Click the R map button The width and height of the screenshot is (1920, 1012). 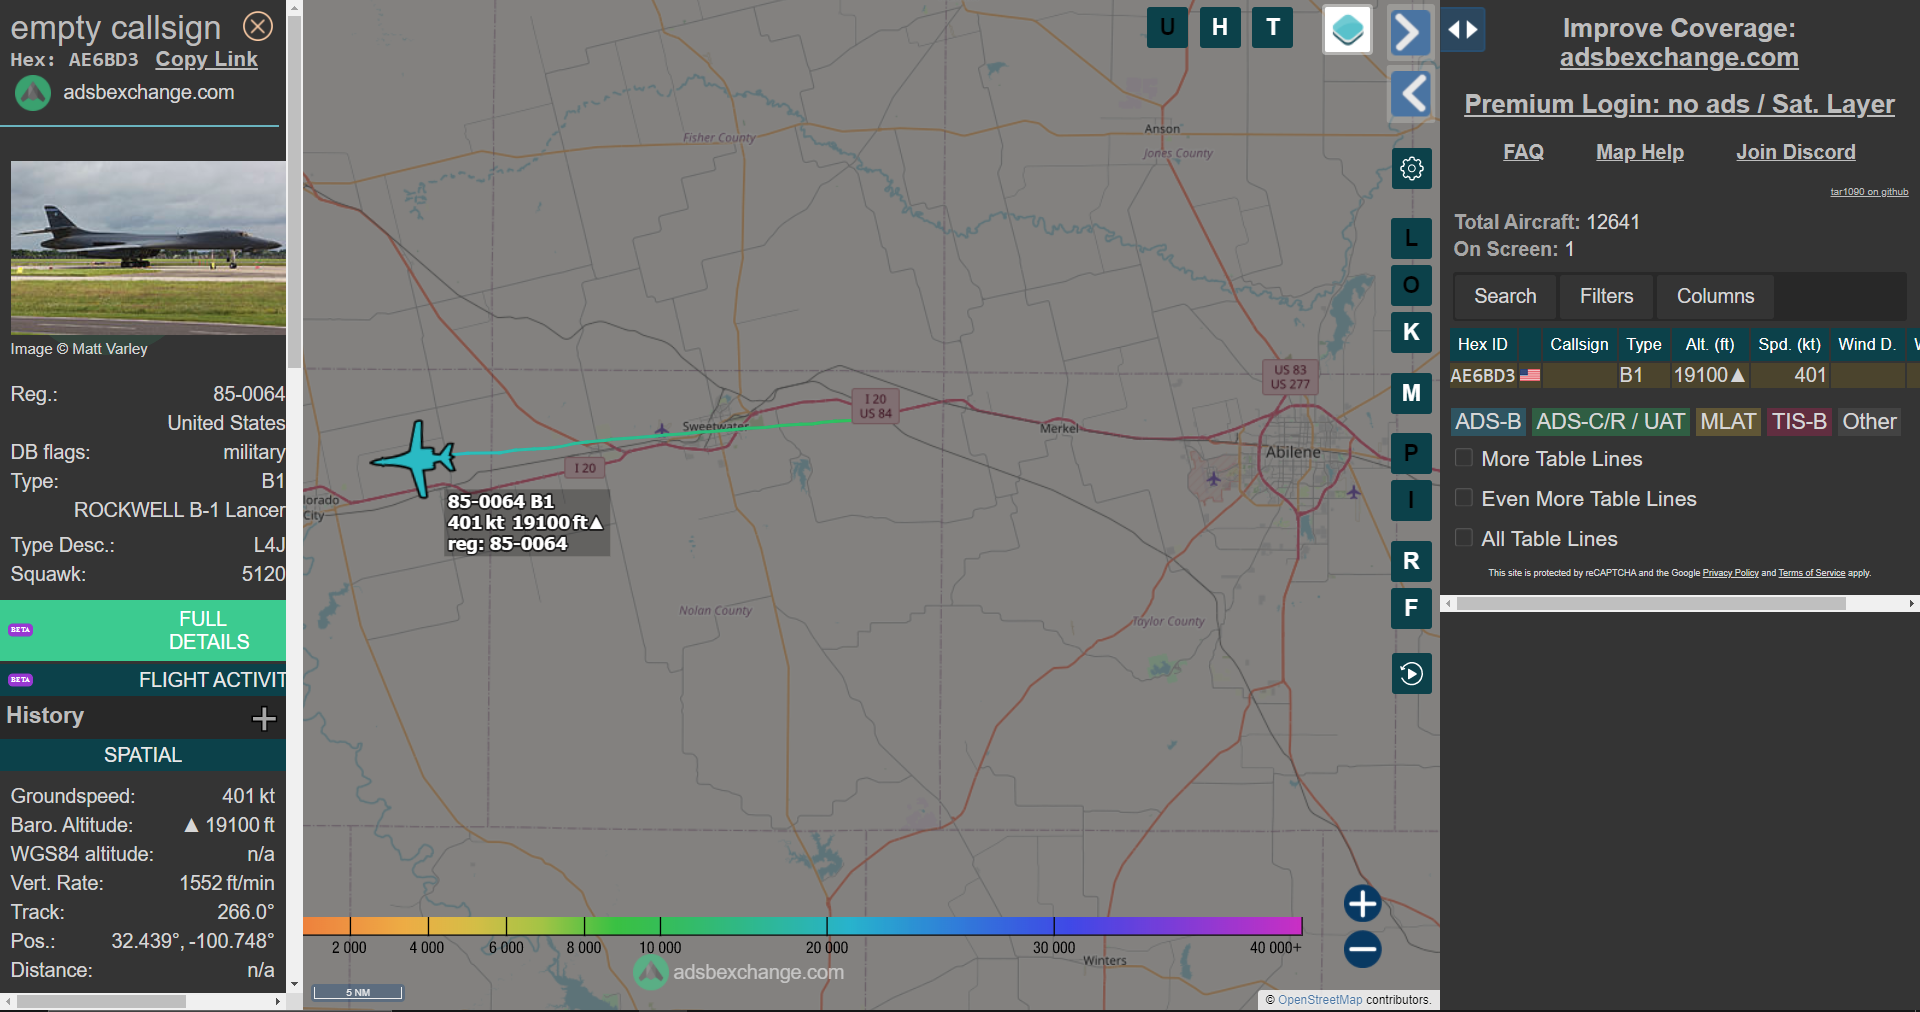click(1411, 561)
